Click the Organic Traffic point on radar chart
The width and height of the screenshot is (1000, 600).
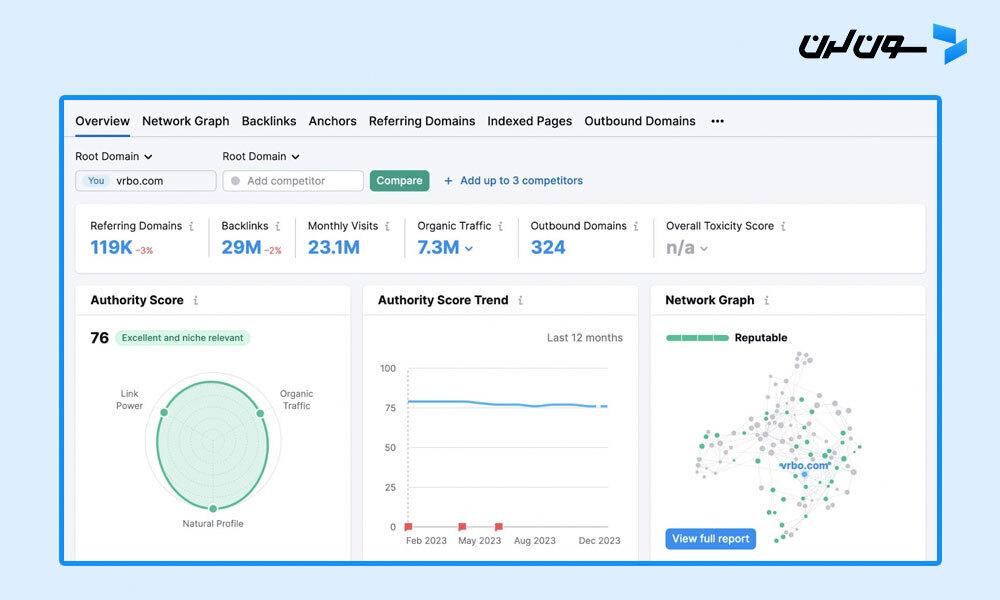(x=260, y=414)
